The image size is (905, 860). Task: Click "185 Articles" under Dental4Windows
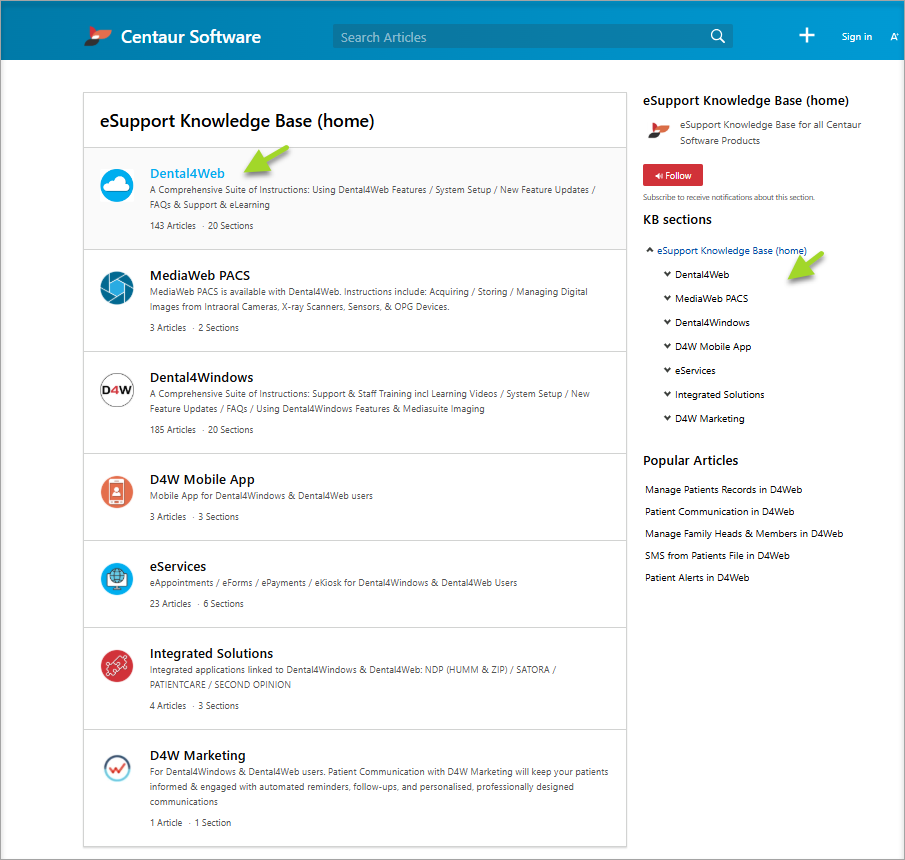point(173,430)
